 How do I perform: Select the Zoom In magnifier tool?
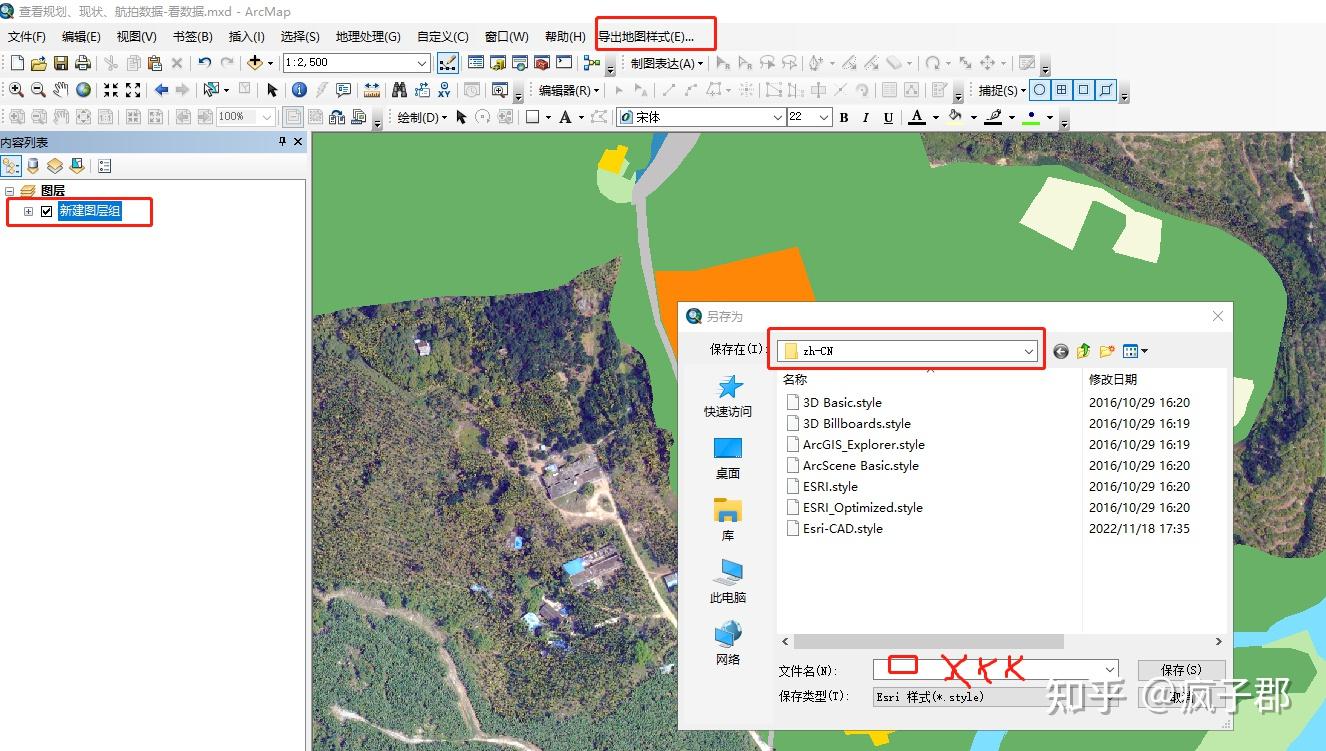pyautogui.click(x=15, y=92)
